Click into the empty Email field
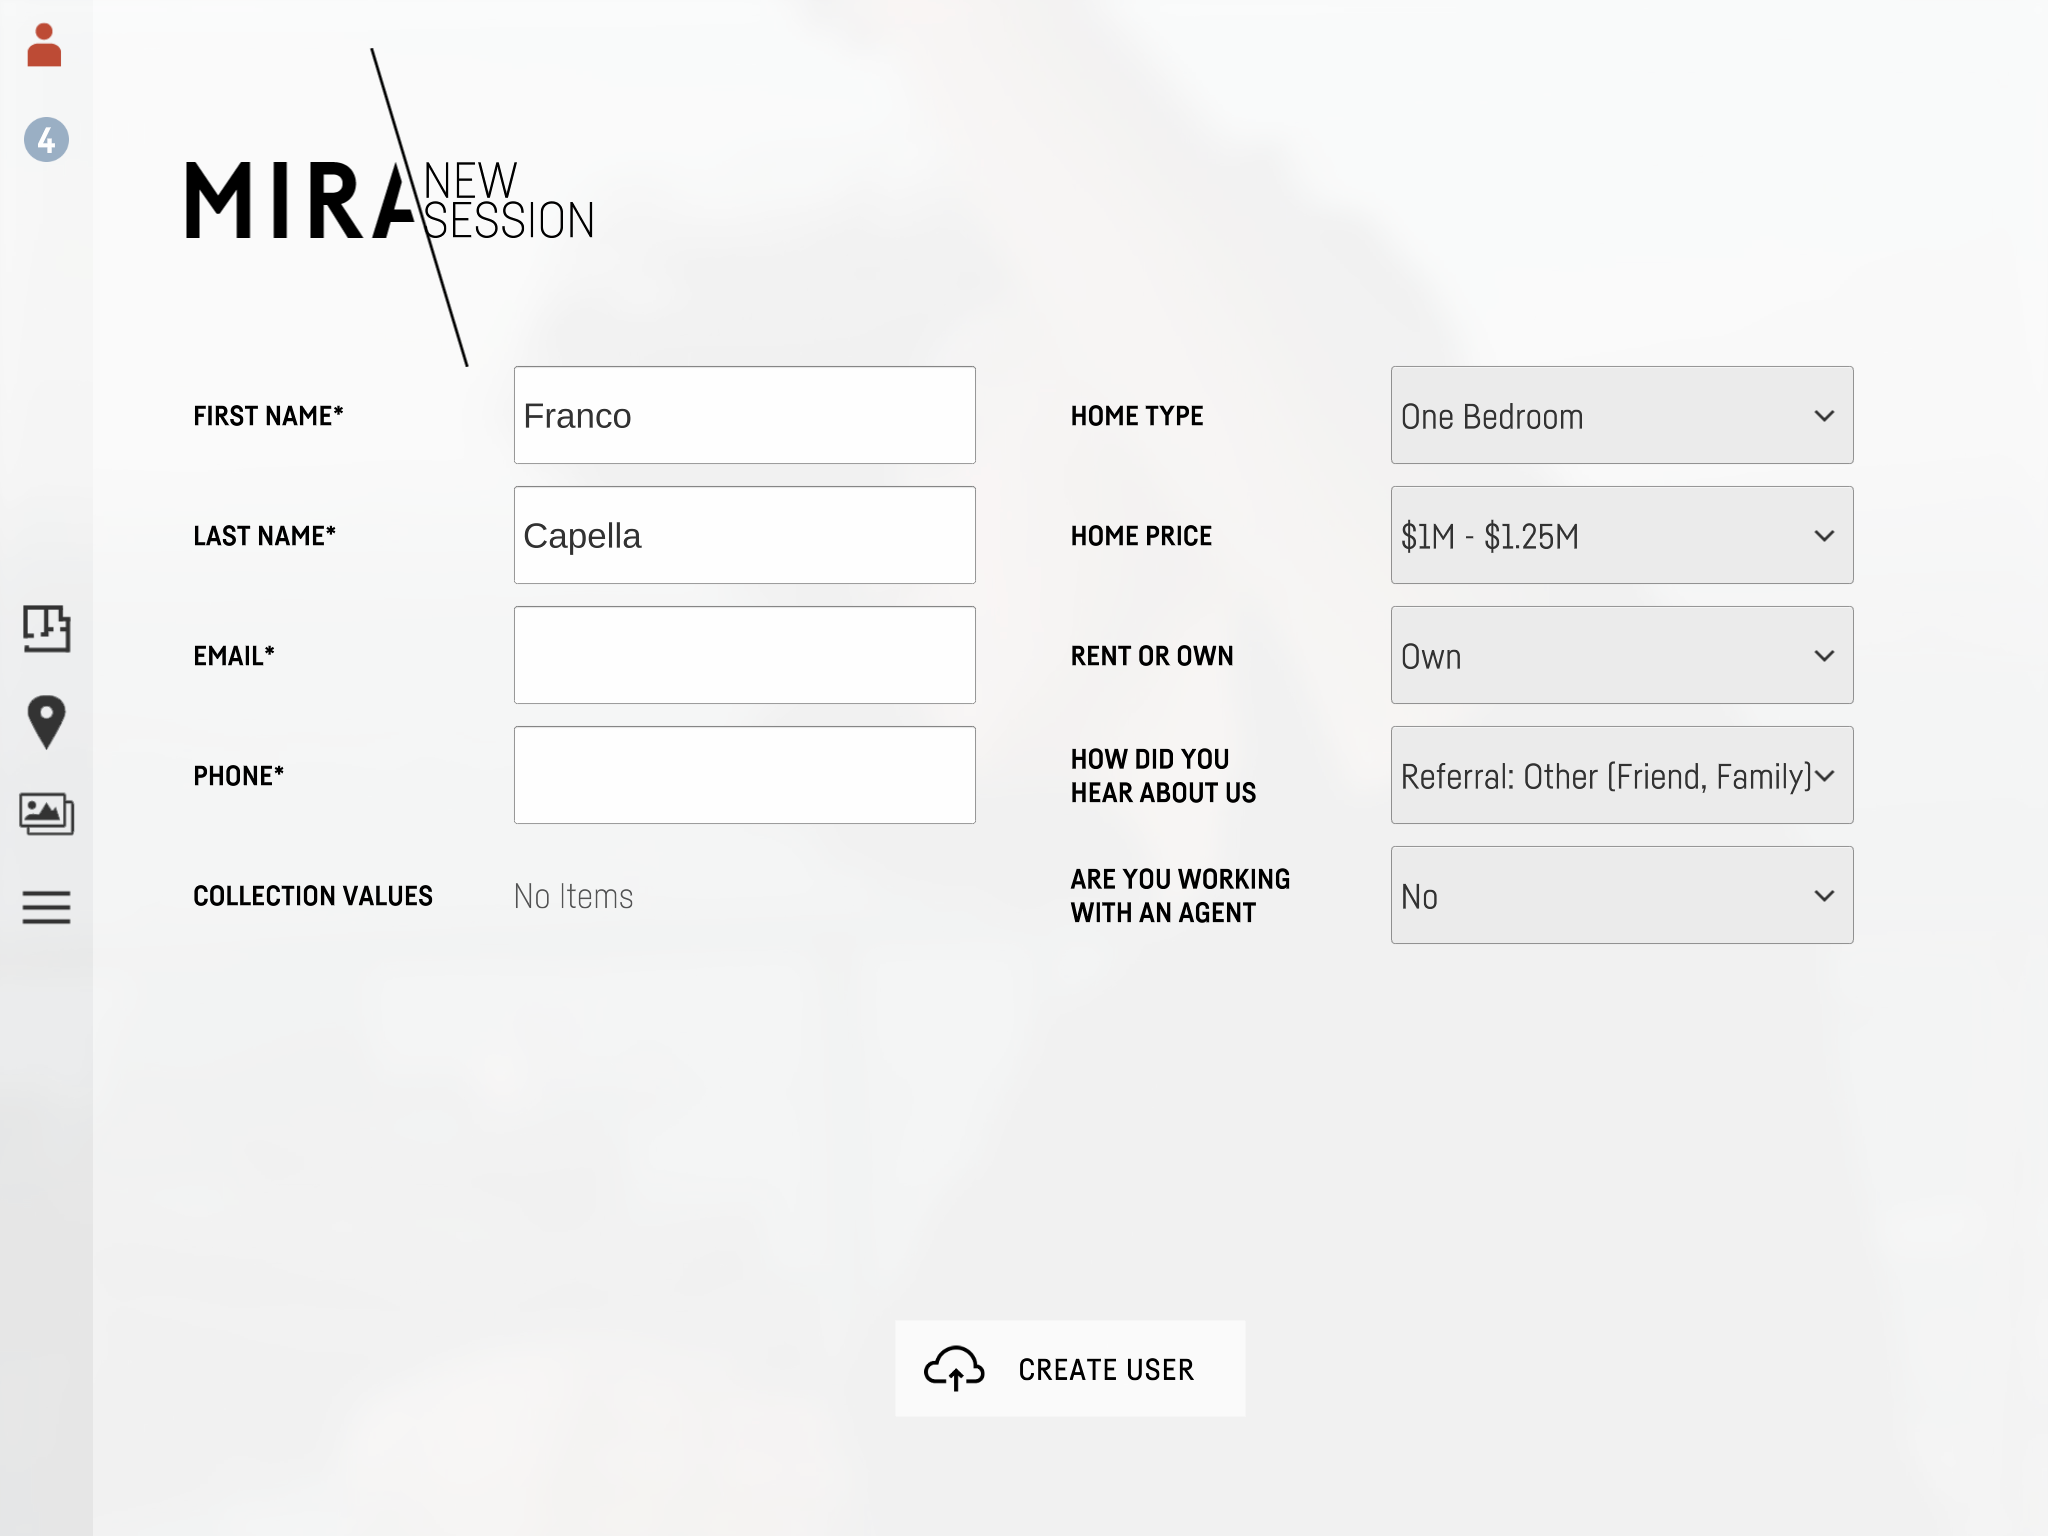 (745, 655)
